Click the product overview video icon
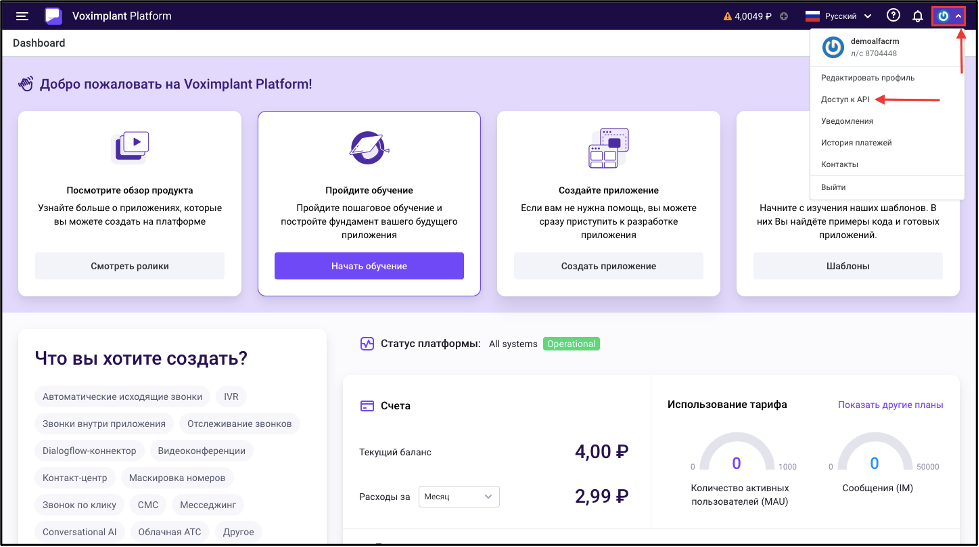979x547 pixels. [x=130, y=147]
